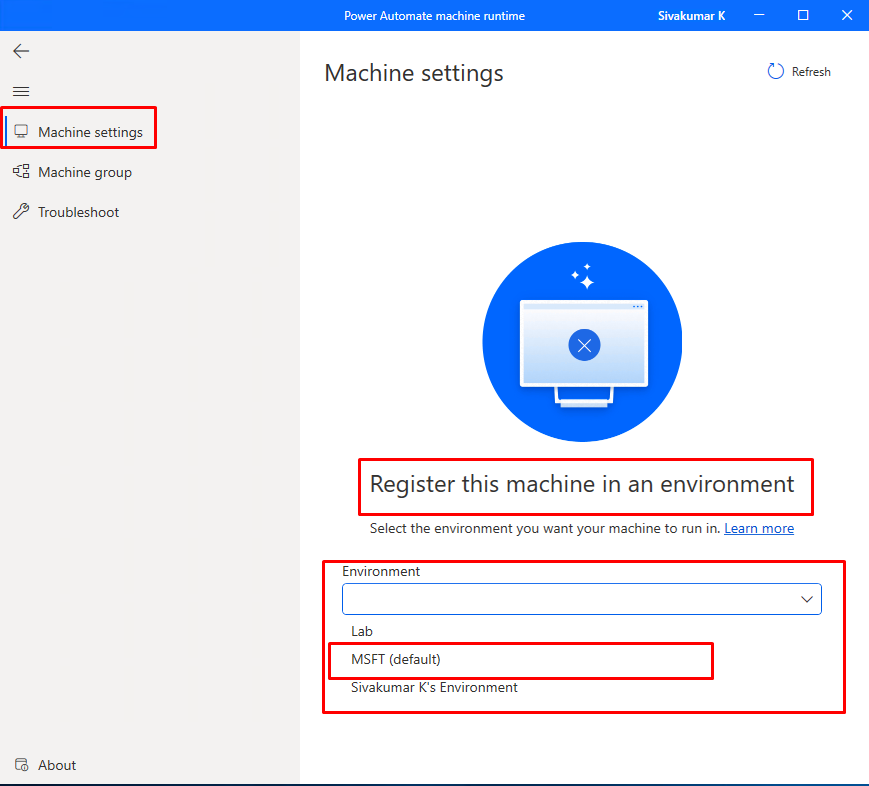Viewport: 869px width, 786px height.
Task: Click the Environment combo box field
Action: 581,599
